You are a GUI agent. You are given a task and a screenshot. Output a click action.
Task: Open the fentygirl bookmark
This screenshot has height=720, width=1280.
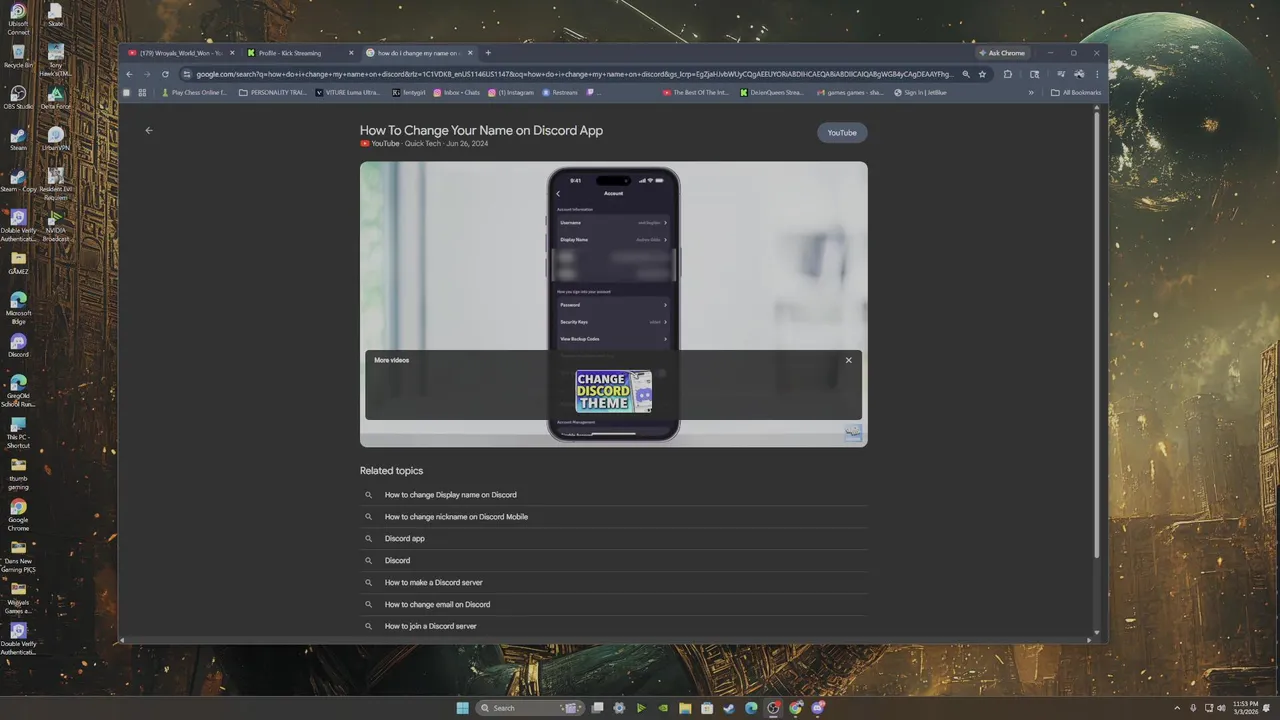pyautogui.click(x=409, y=92)
